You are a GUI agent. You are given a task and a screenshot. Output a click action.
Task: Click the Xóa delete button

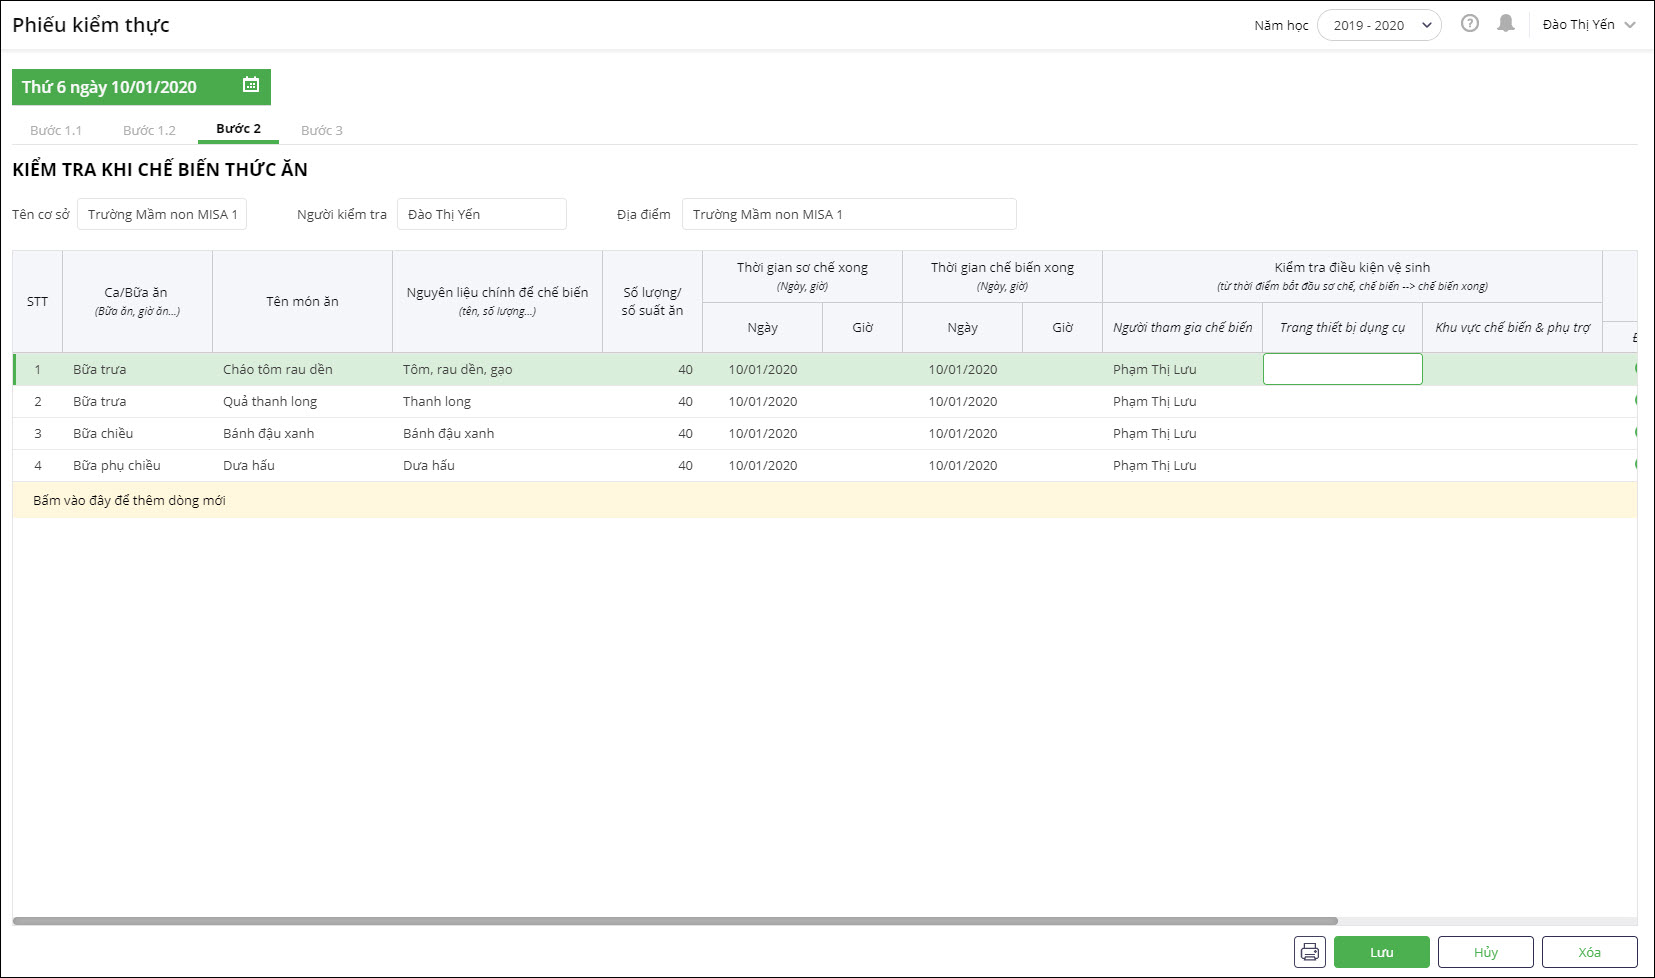click(1588, 952)
